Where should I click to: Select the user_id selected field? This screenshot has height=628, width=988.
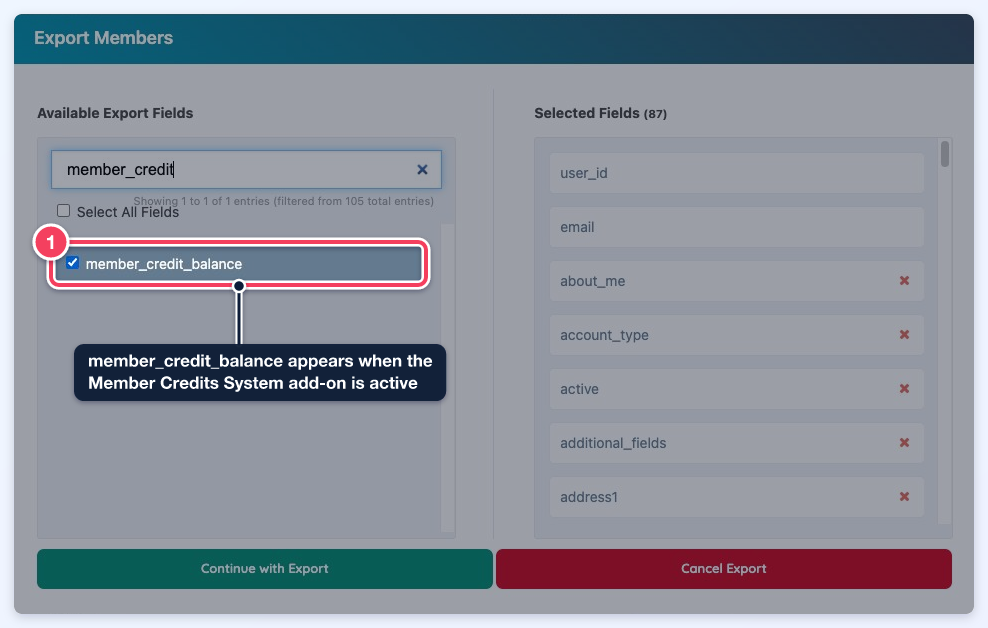[737, 173]
